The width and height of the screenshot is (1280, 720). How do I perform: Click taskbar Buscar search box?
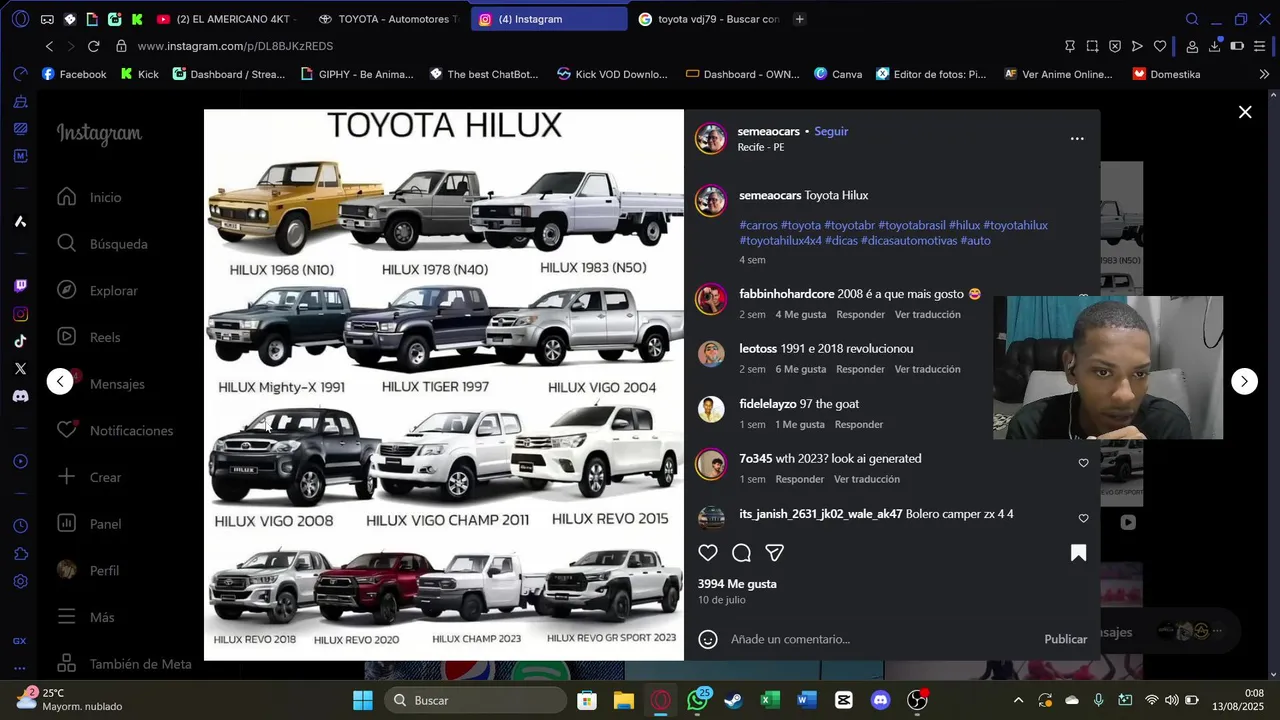476,700
